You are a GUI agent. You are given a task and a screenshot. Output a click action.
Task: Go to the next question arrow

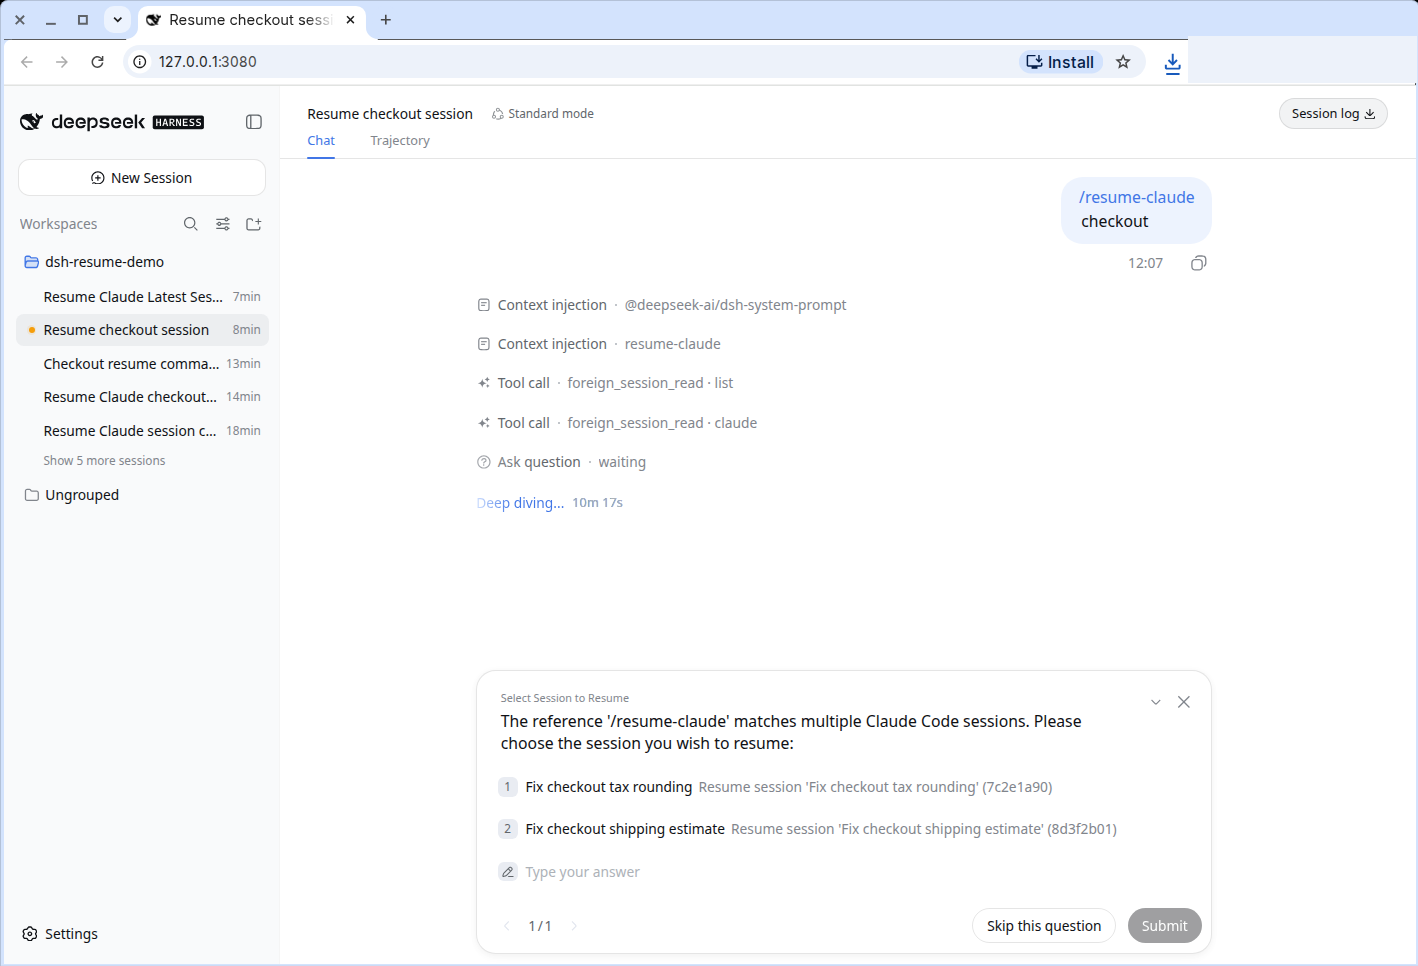tap(574, 926)
